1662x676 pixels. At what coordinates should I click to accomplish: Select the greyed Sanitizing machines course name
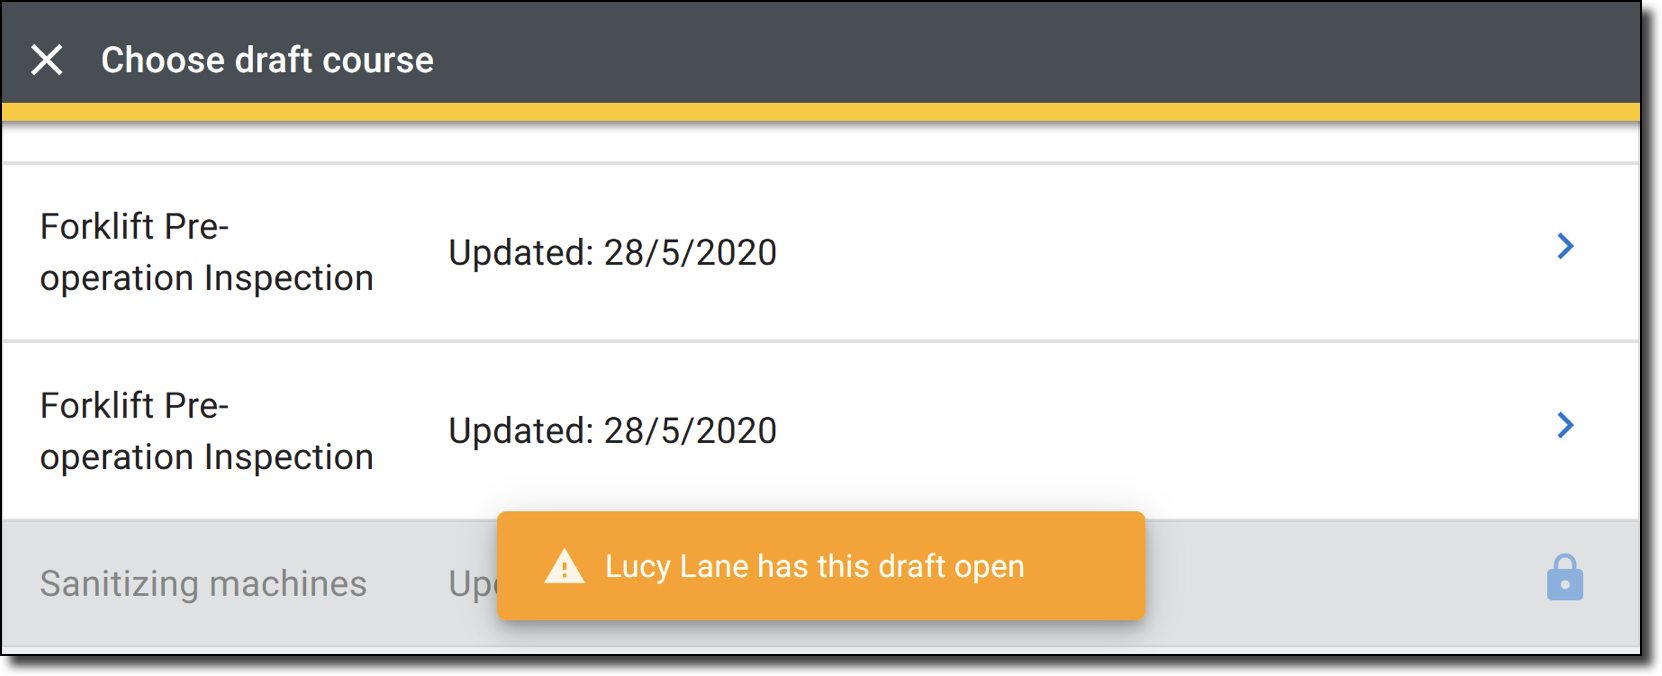point(203,583)
